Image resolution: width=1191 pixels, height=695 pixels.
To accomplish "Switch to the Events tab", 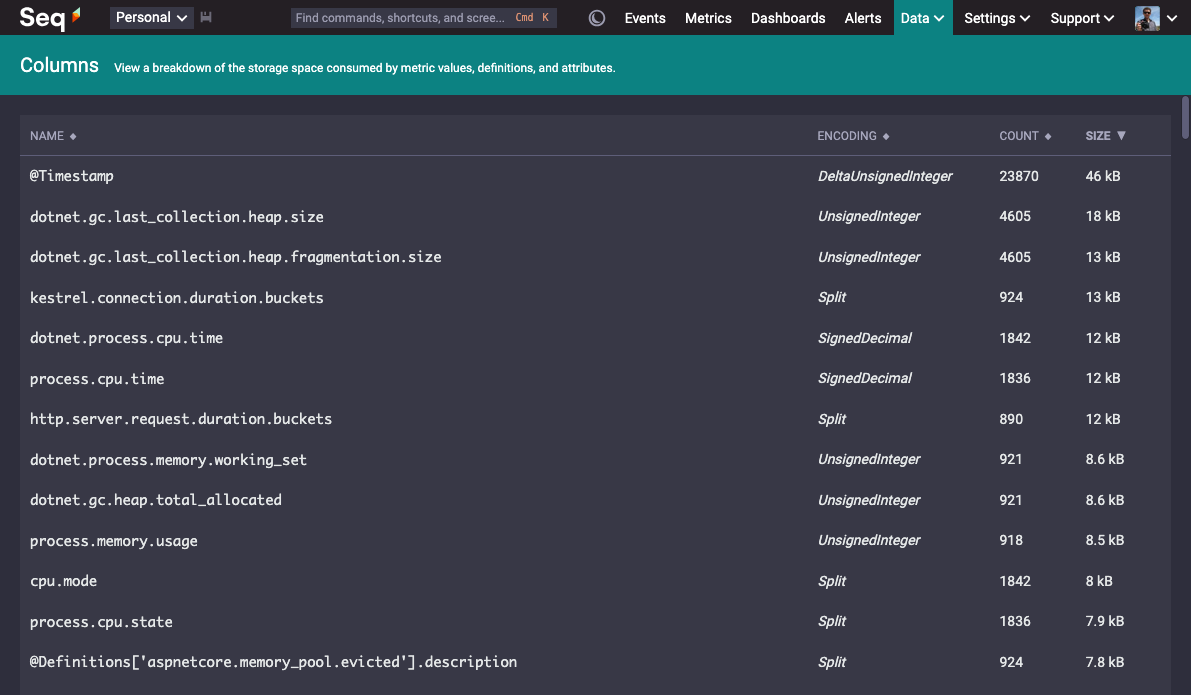I will [644, 17].
